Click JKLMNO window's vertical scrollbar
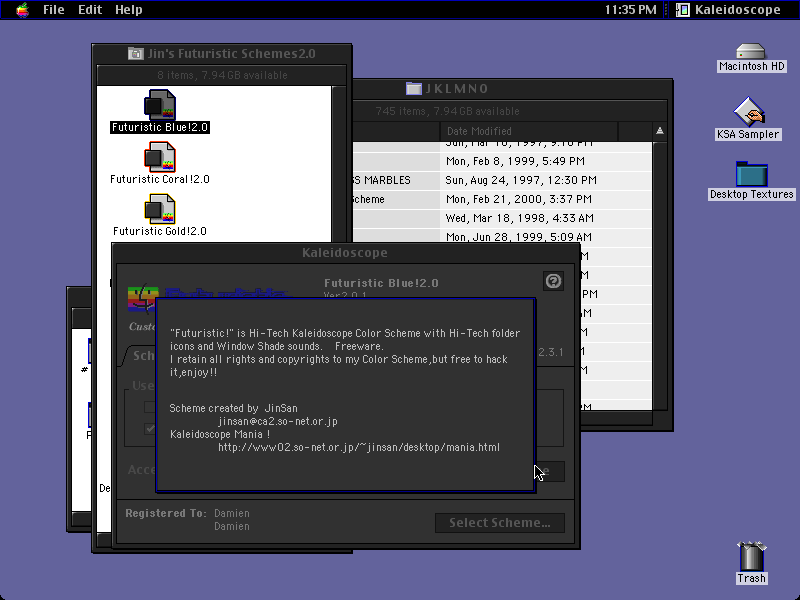The height and width of the screenshot is (600, 800). (660, 276)
